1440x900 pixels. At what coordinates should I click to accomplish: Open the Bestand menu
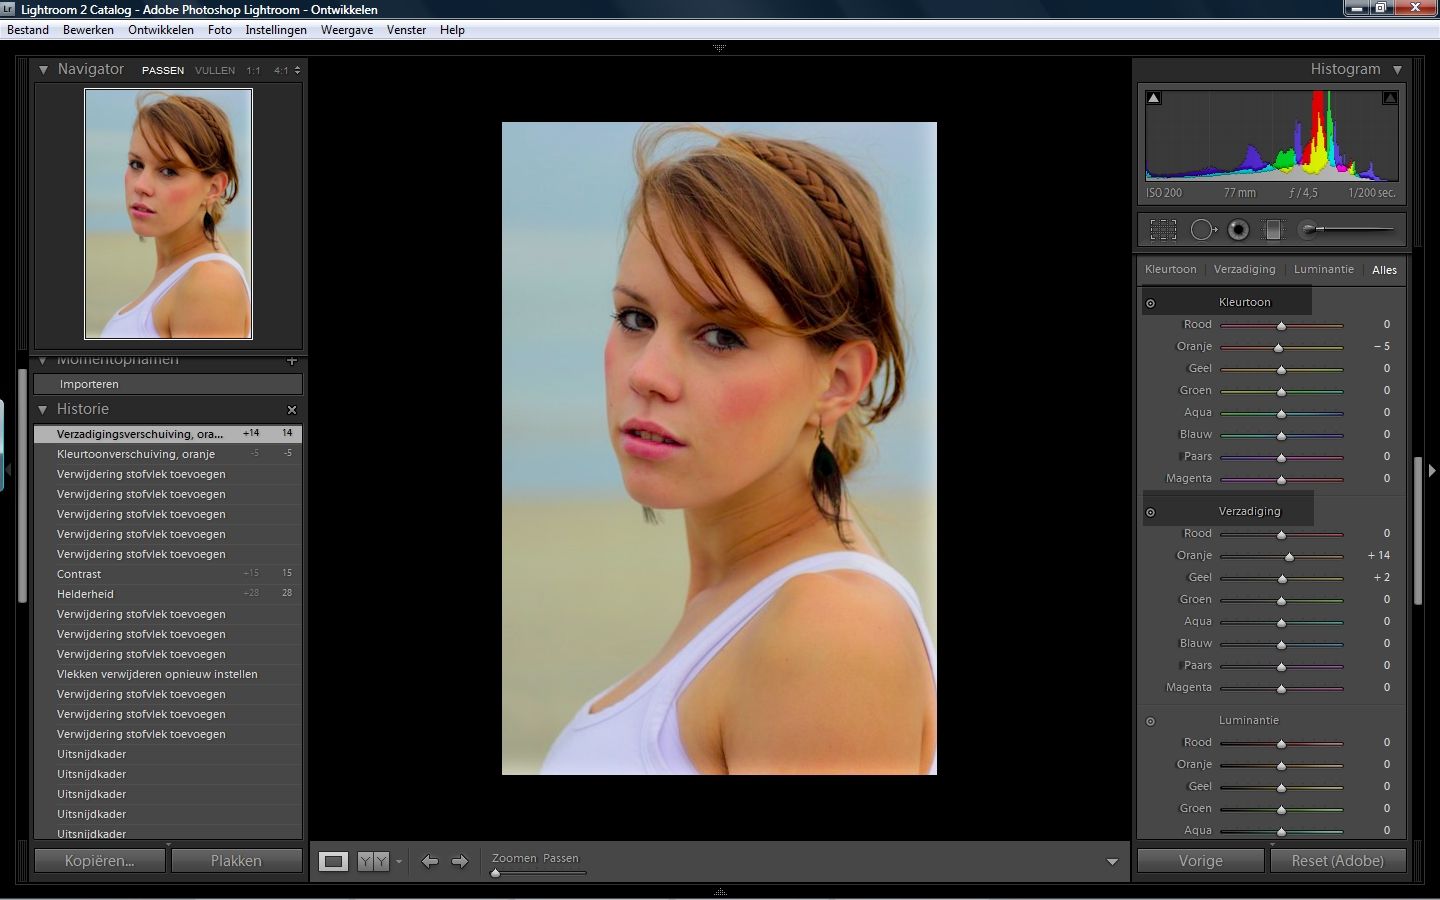pyautogui.click(x=28, y=30)
